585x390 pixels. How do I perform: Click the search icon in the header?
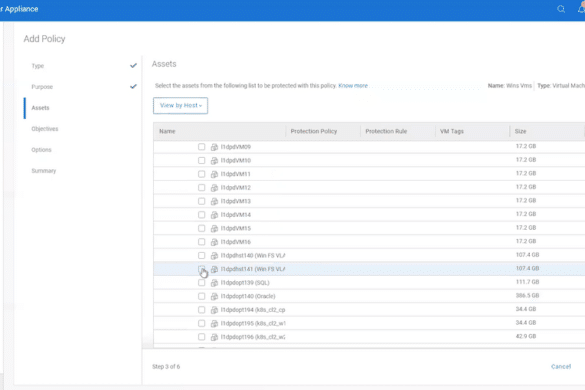tap(561, 9)
